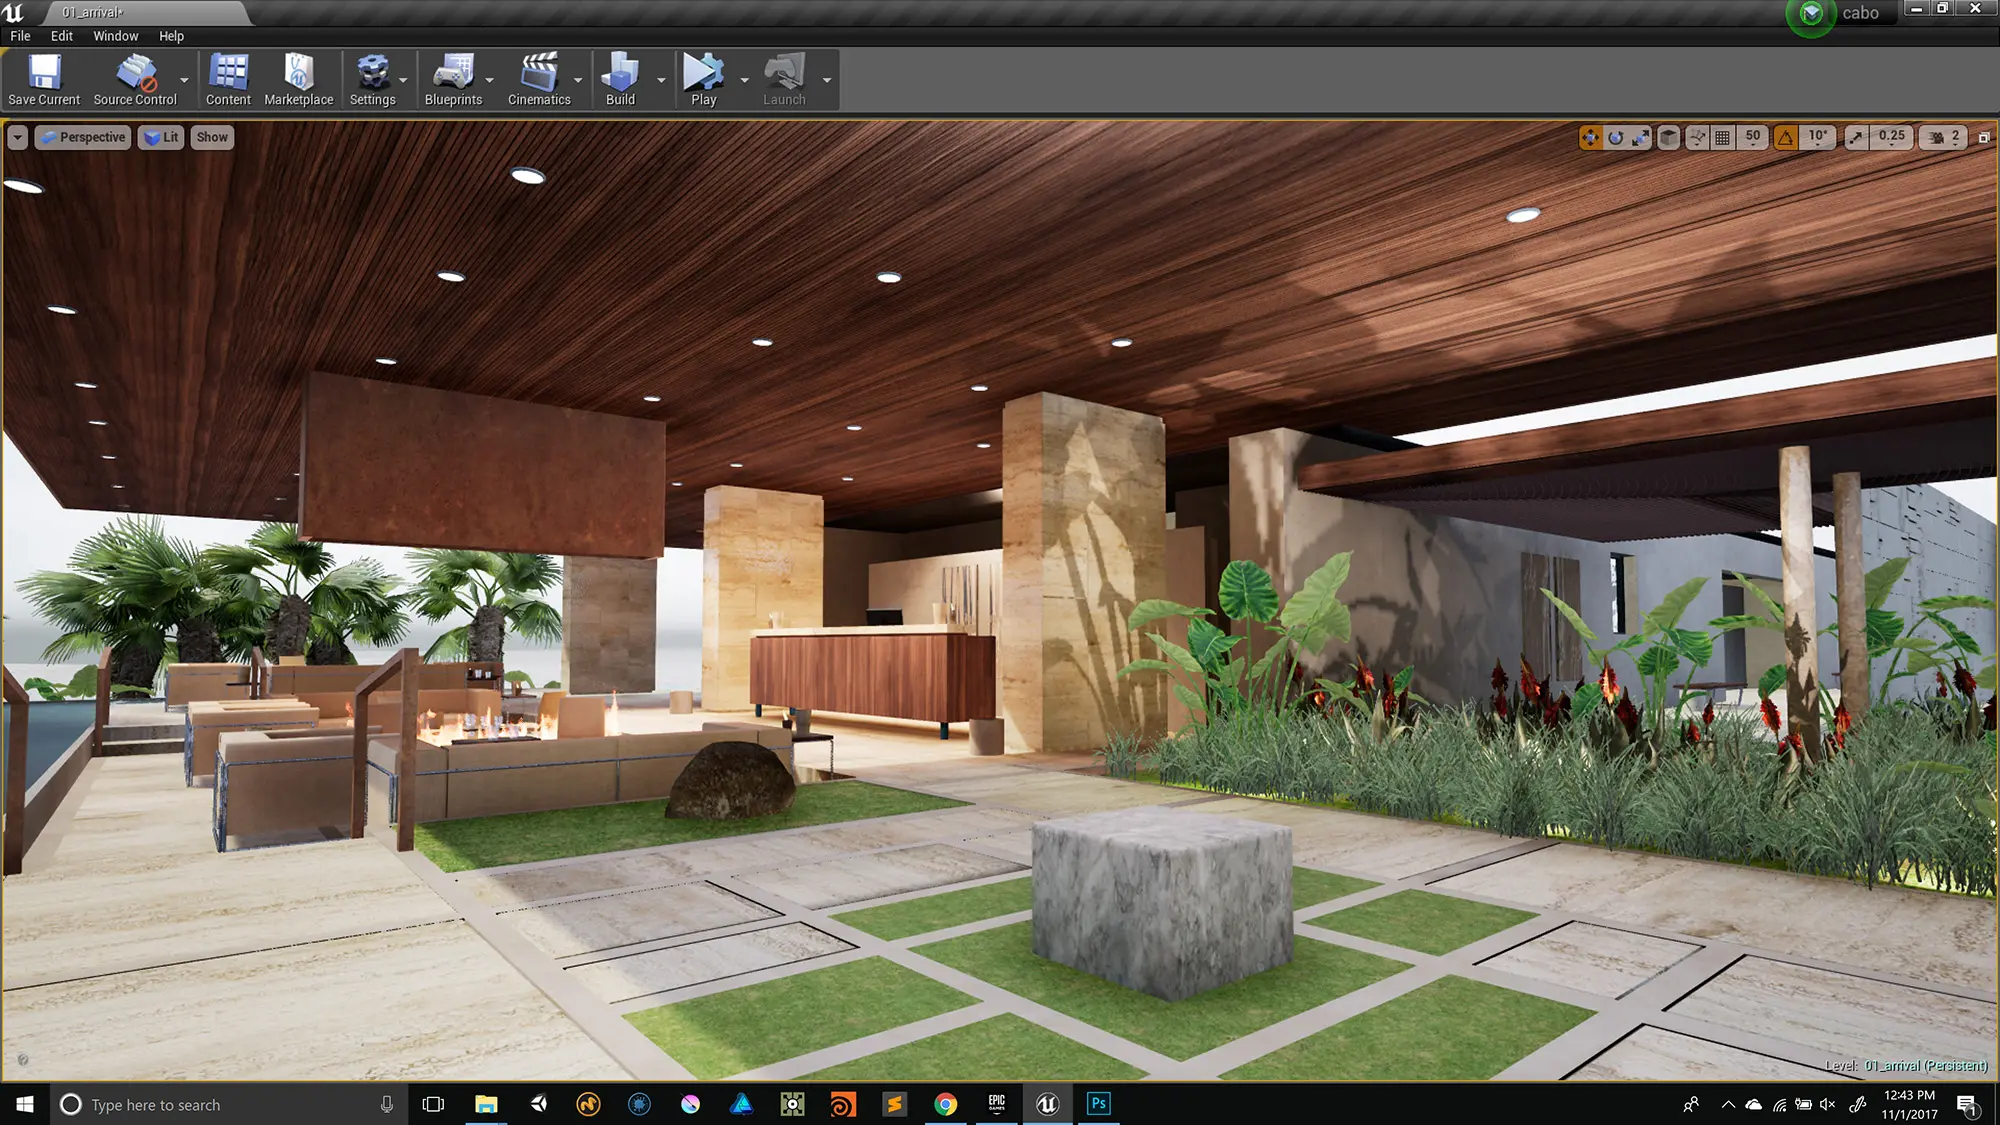Open the Perspective view type menu

pos(83,137)
